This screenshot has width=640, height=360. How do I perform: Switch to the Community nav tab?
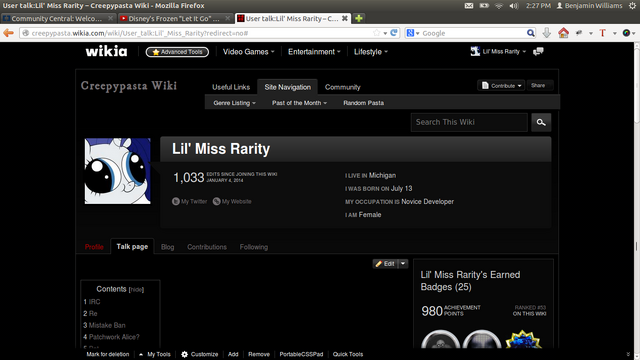coord(342,87)
